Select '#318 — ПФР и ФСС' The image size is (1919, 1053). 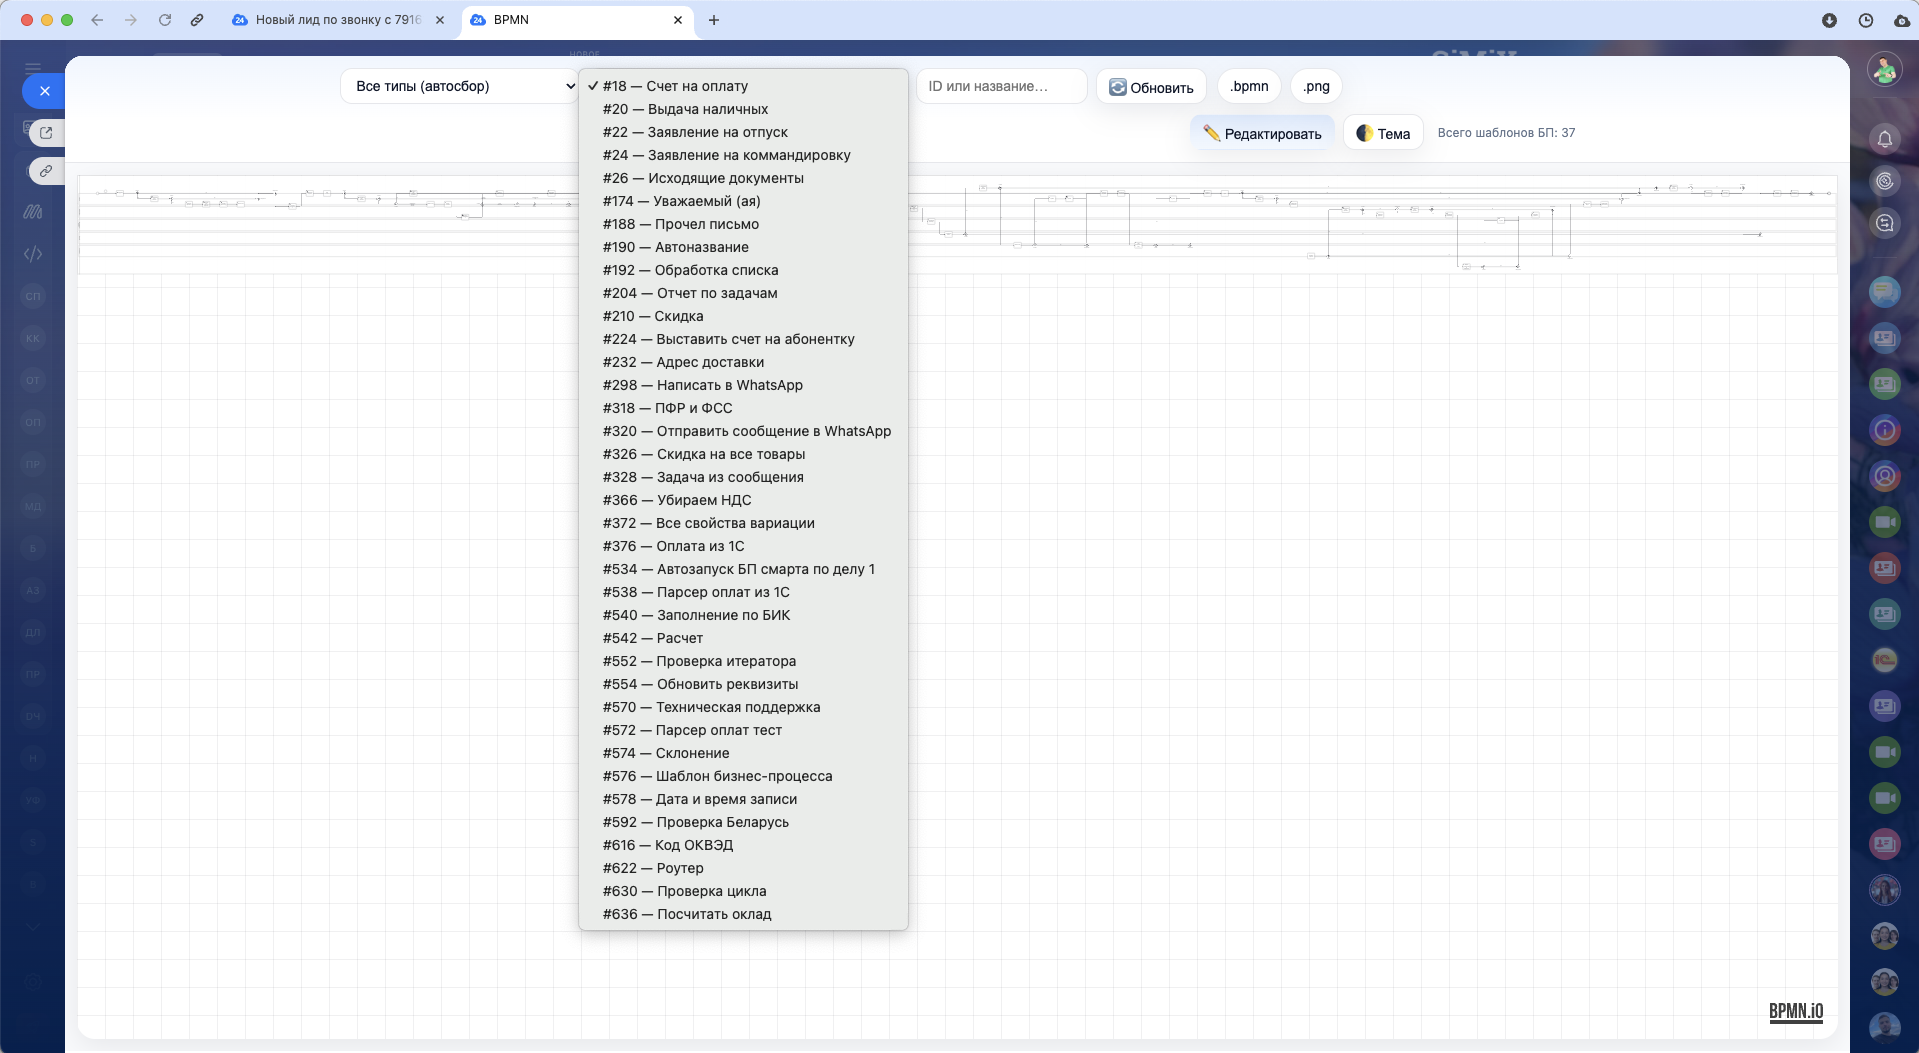pos(743,408)
